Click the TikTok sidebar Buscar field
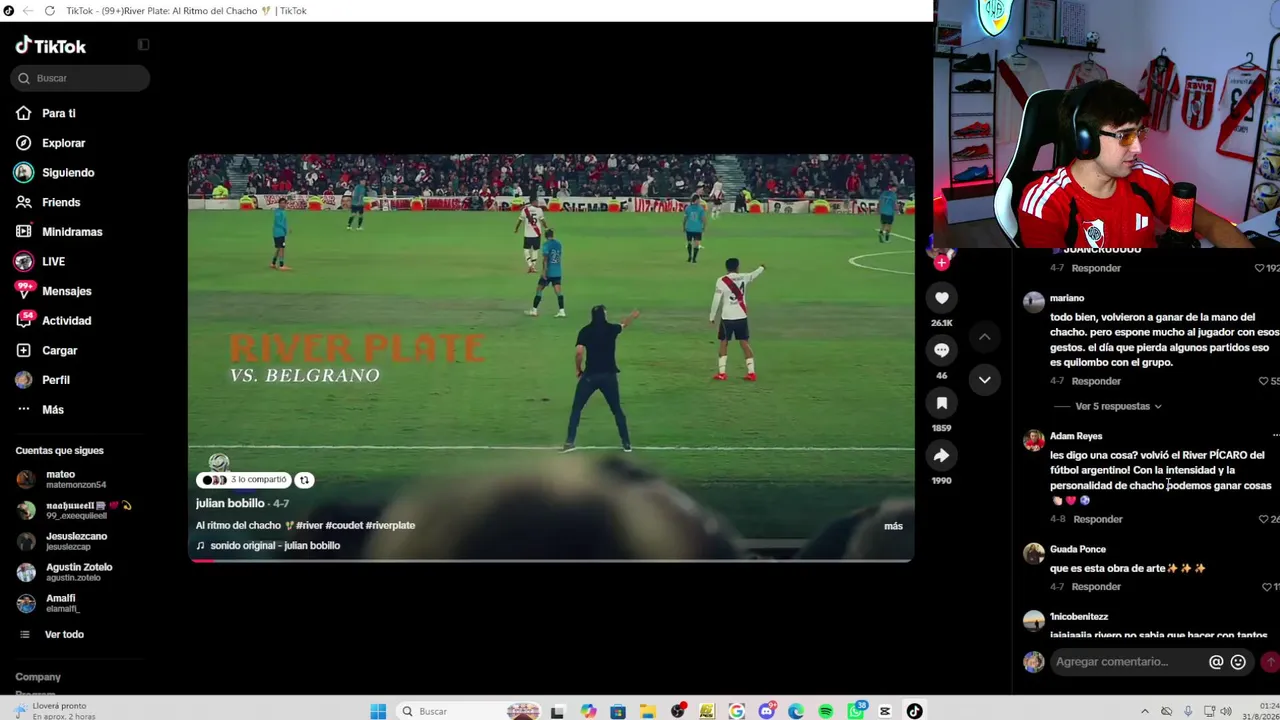This screenshot has height=720, width=1280. pyautogui.click(x=80, y=78)
